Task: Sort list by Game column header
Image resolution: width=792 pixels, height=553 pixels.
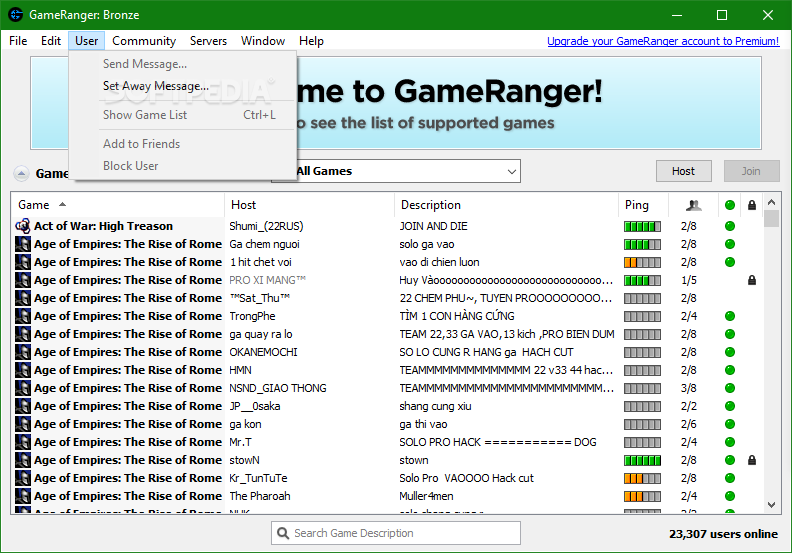Action: pyautogui.click(x=117, y=205)
